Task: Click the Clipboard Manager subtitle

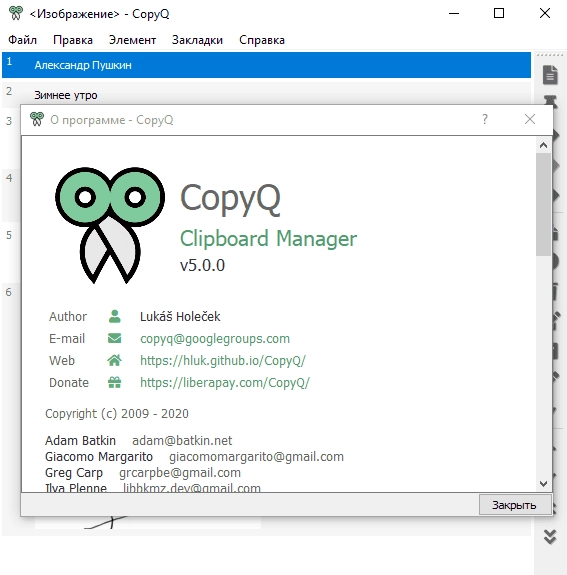Action: [268, 238]
